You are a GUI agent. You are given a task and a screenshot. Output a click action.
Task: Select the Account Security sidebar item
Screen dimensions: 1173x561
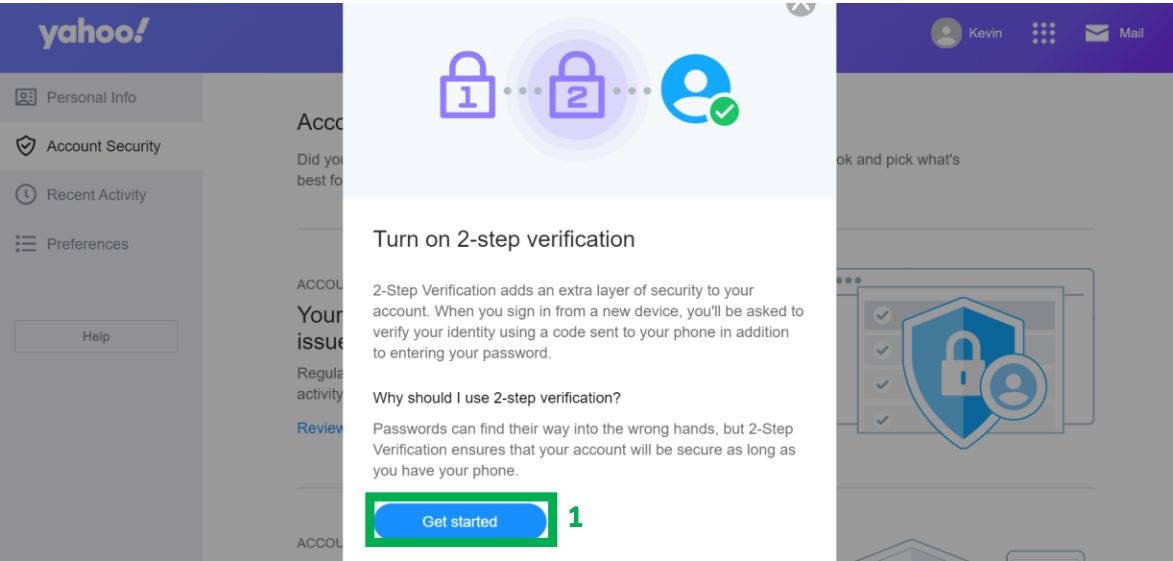coord(101,146)
